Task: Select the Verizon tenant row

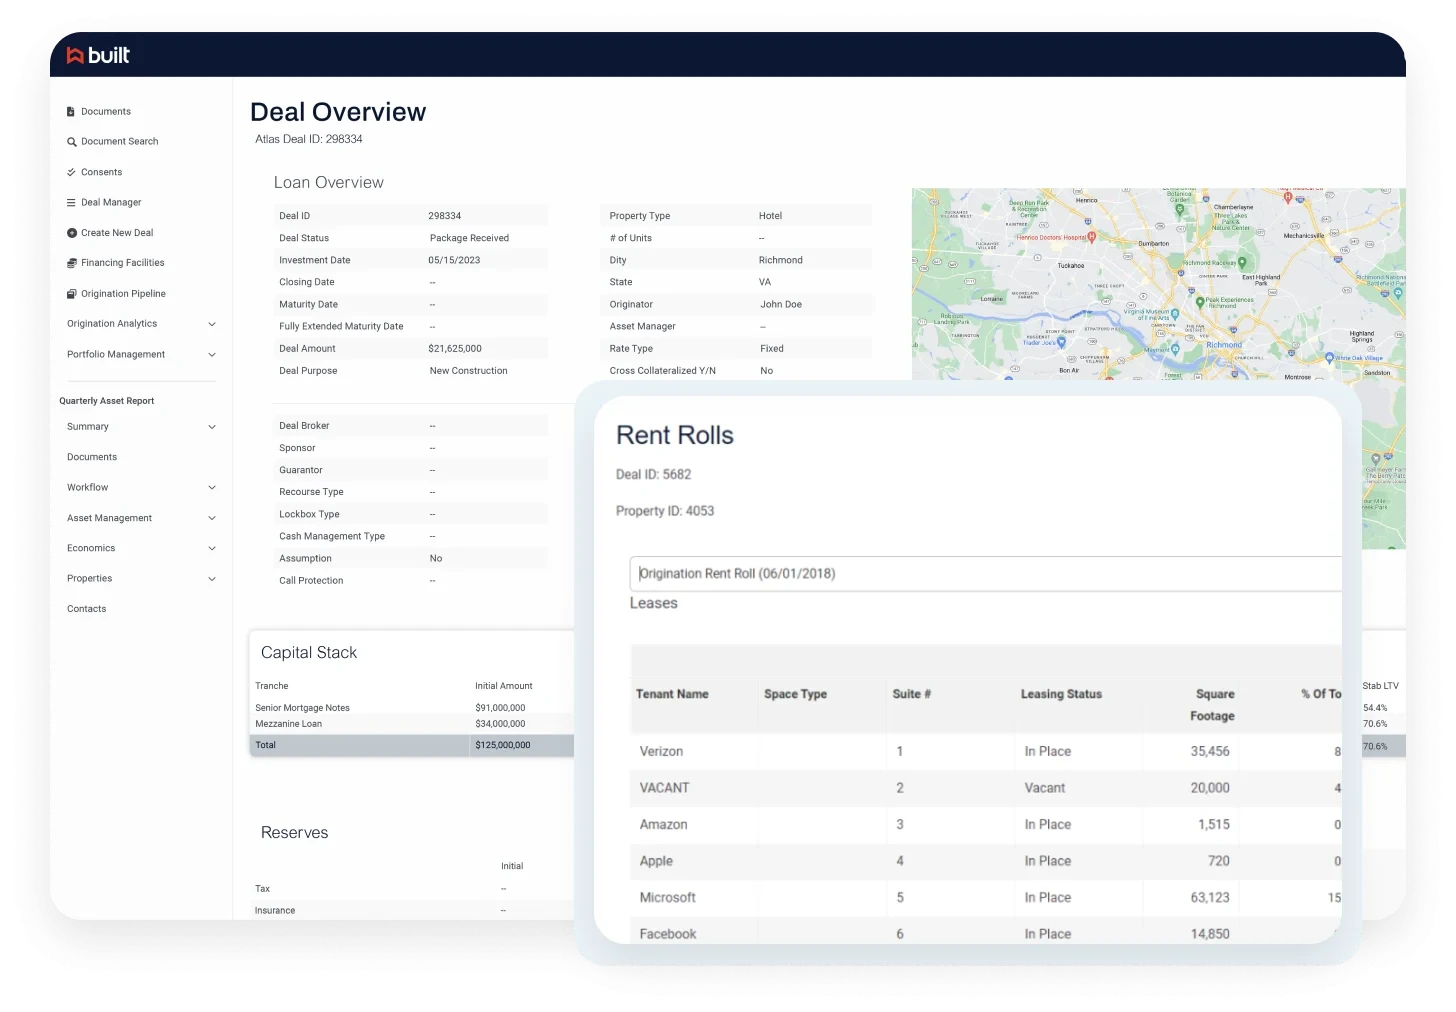Action: tap(986, 752)
